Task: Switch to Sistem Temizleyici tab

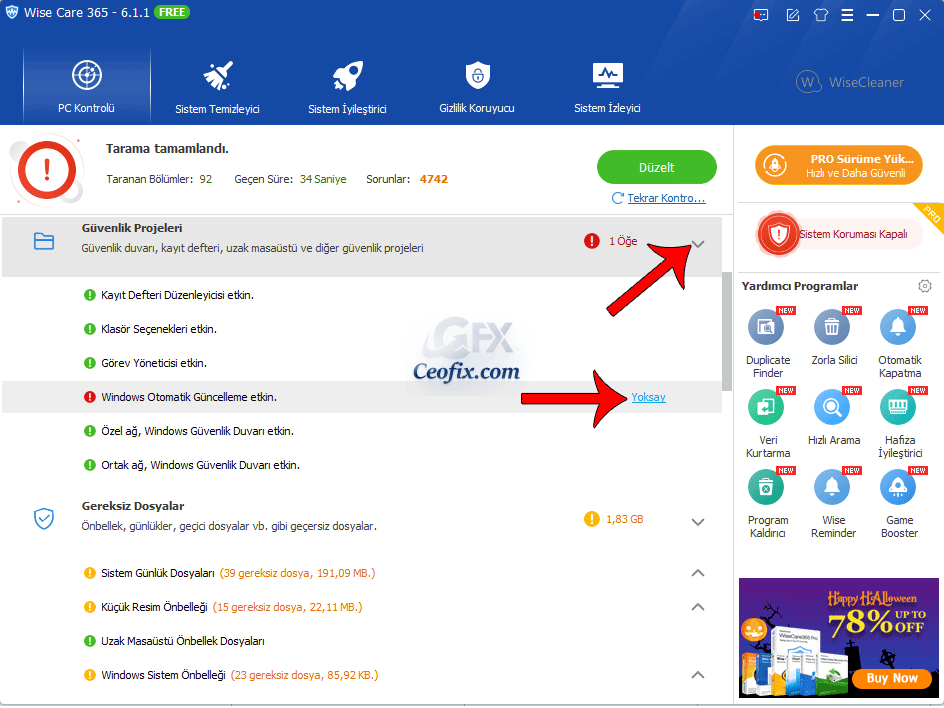Action: point(217,86)
